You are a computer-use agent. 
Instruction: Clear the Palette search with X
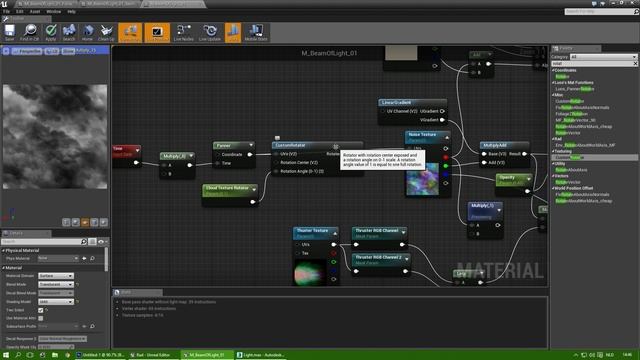coord(635,64)
